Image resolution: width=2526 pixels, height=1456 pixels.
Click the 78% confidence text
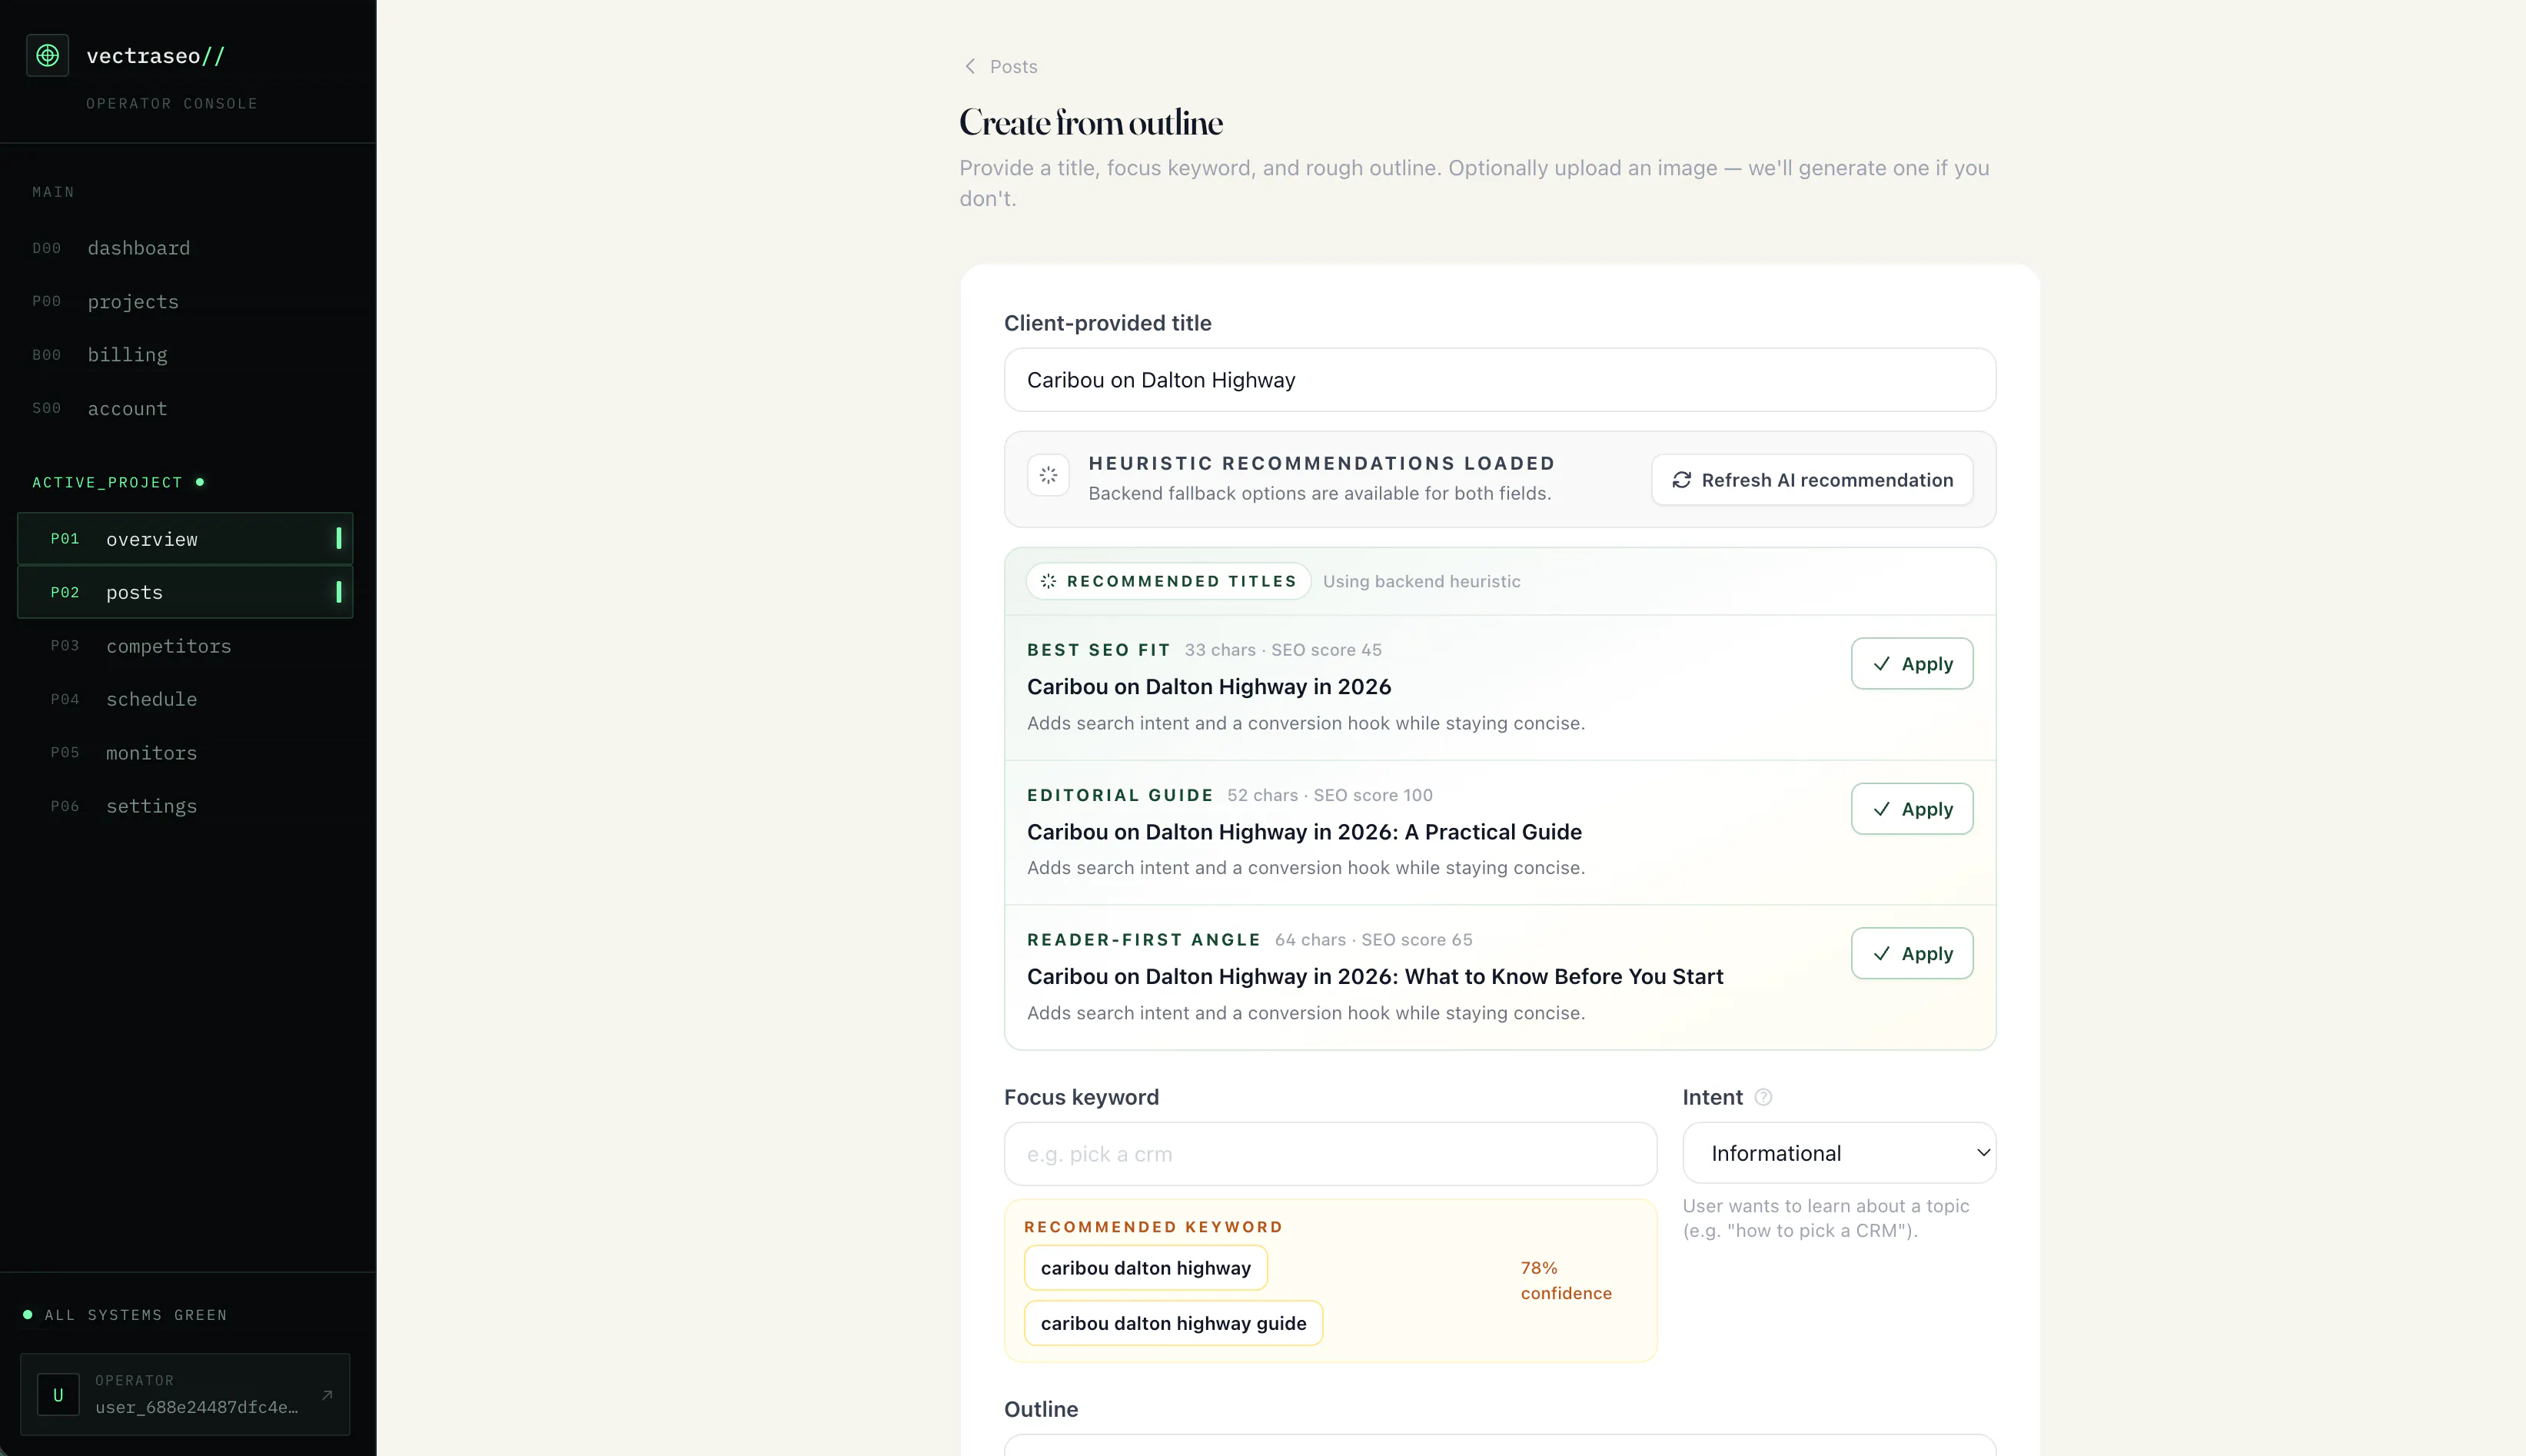coord(1566,1280)
